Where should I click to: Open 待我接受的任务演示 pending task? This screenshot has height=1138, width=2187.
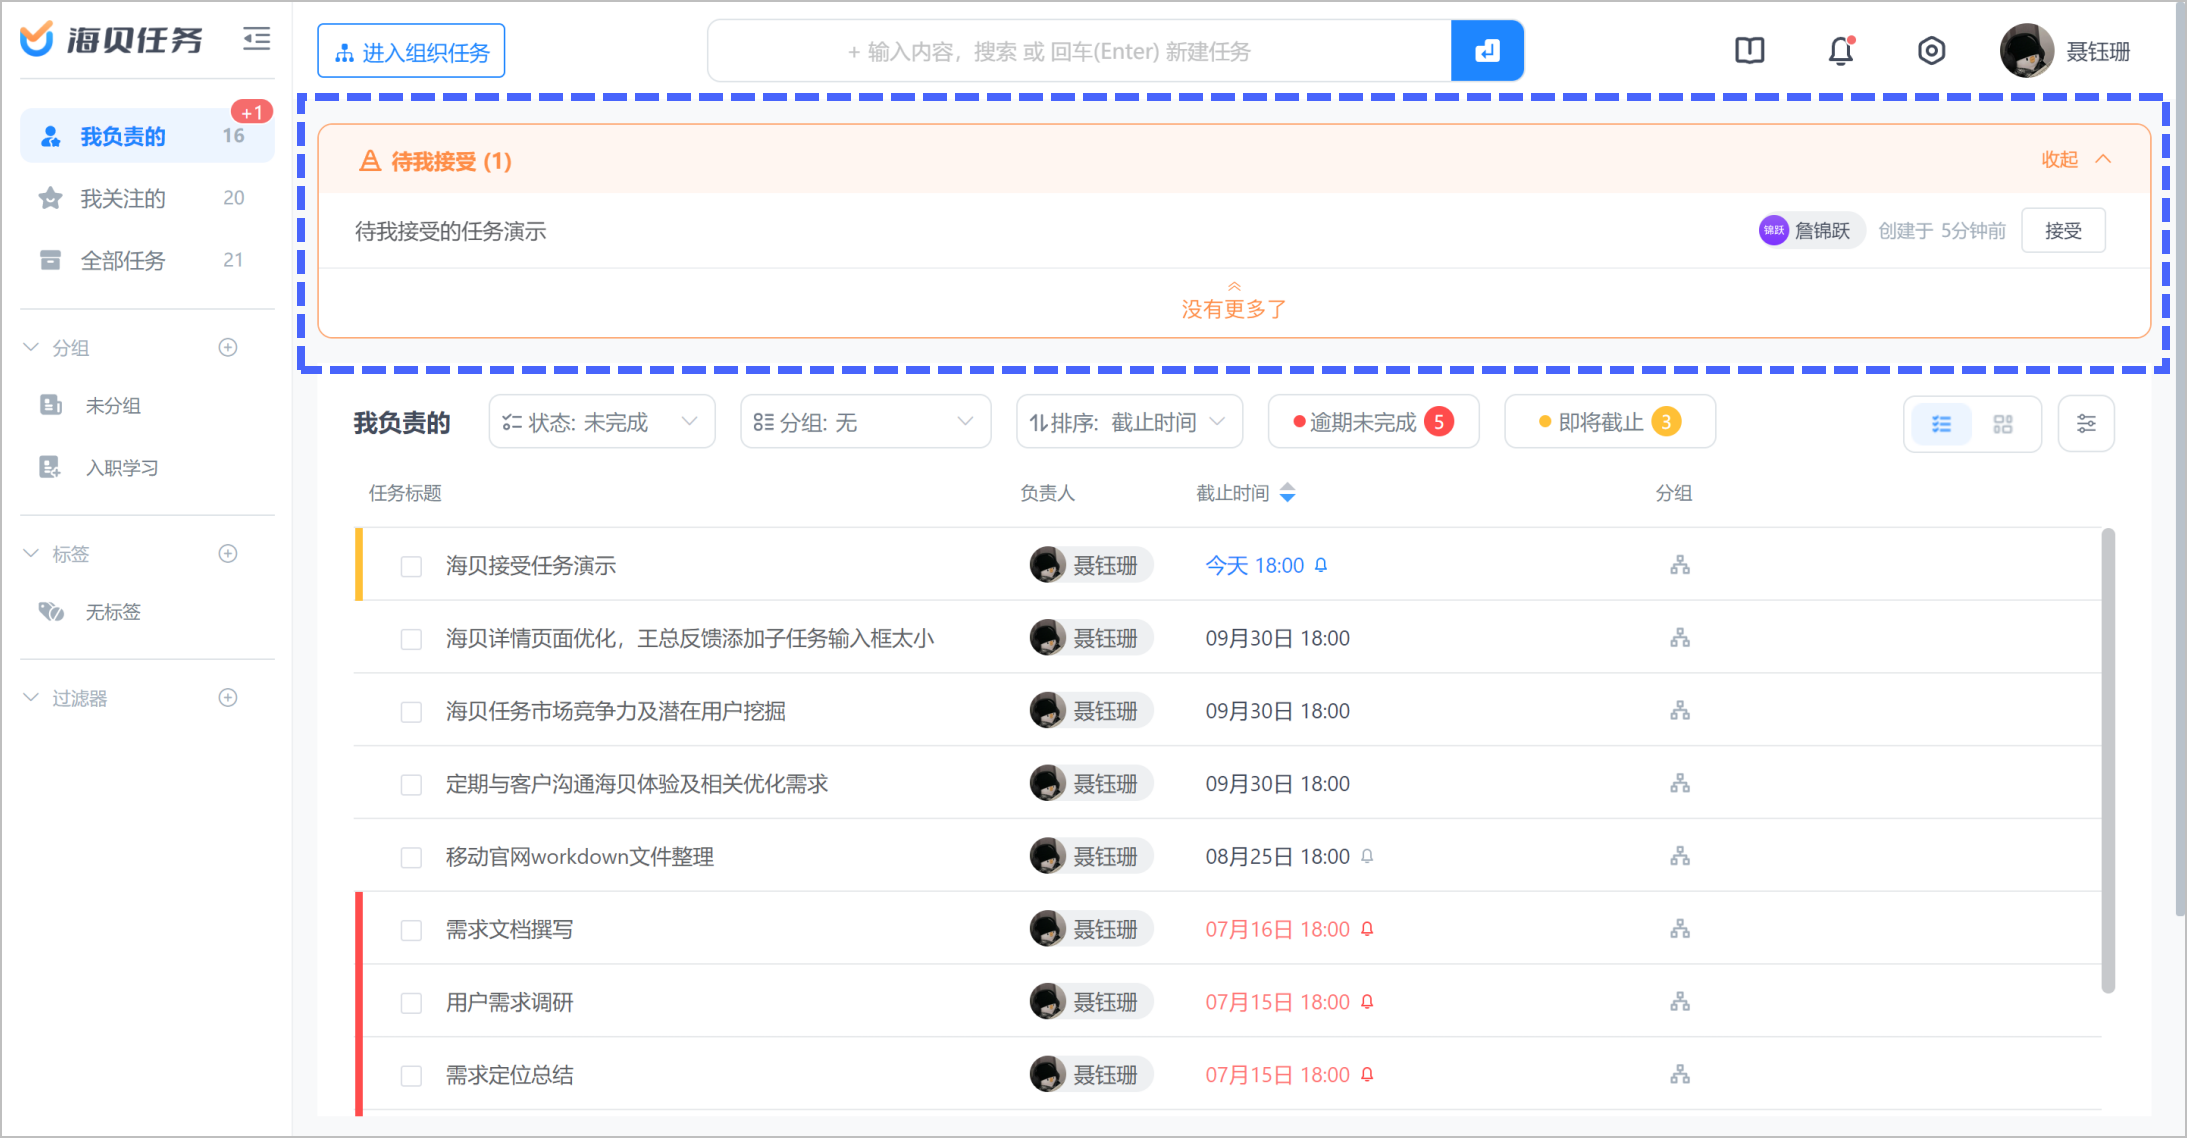[x=450, y=231]
